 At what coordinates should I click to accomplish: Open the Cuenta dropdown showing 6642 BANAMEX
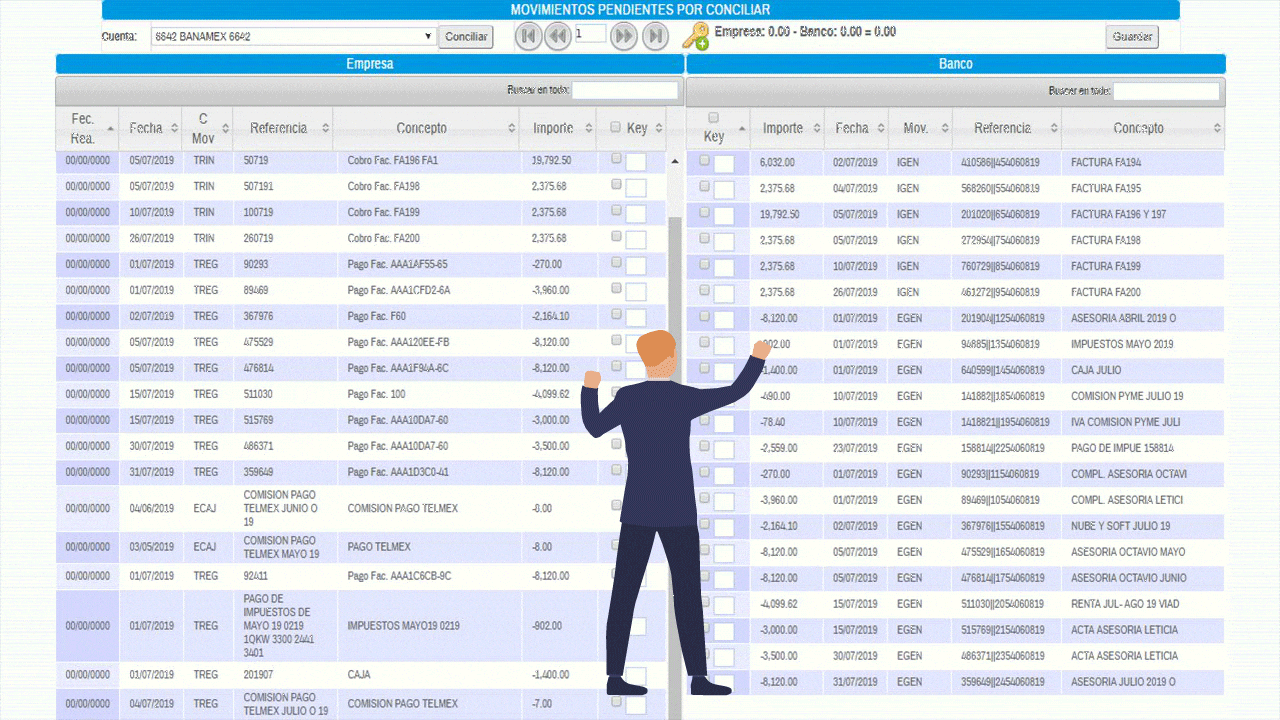294,37
